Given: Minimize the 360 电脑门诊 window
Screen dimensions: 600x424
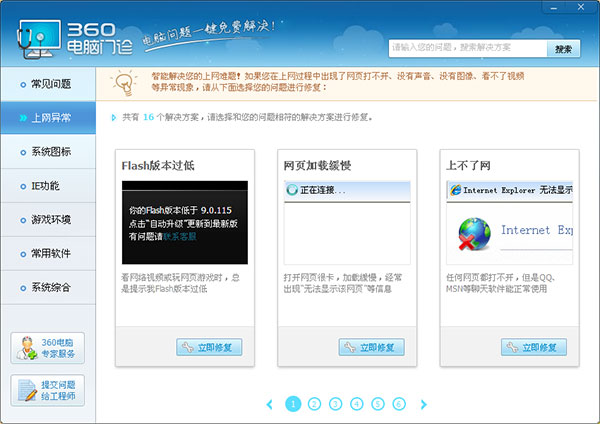Looking at the screenshot, I should pyautogui.click(x=554, y=8).
